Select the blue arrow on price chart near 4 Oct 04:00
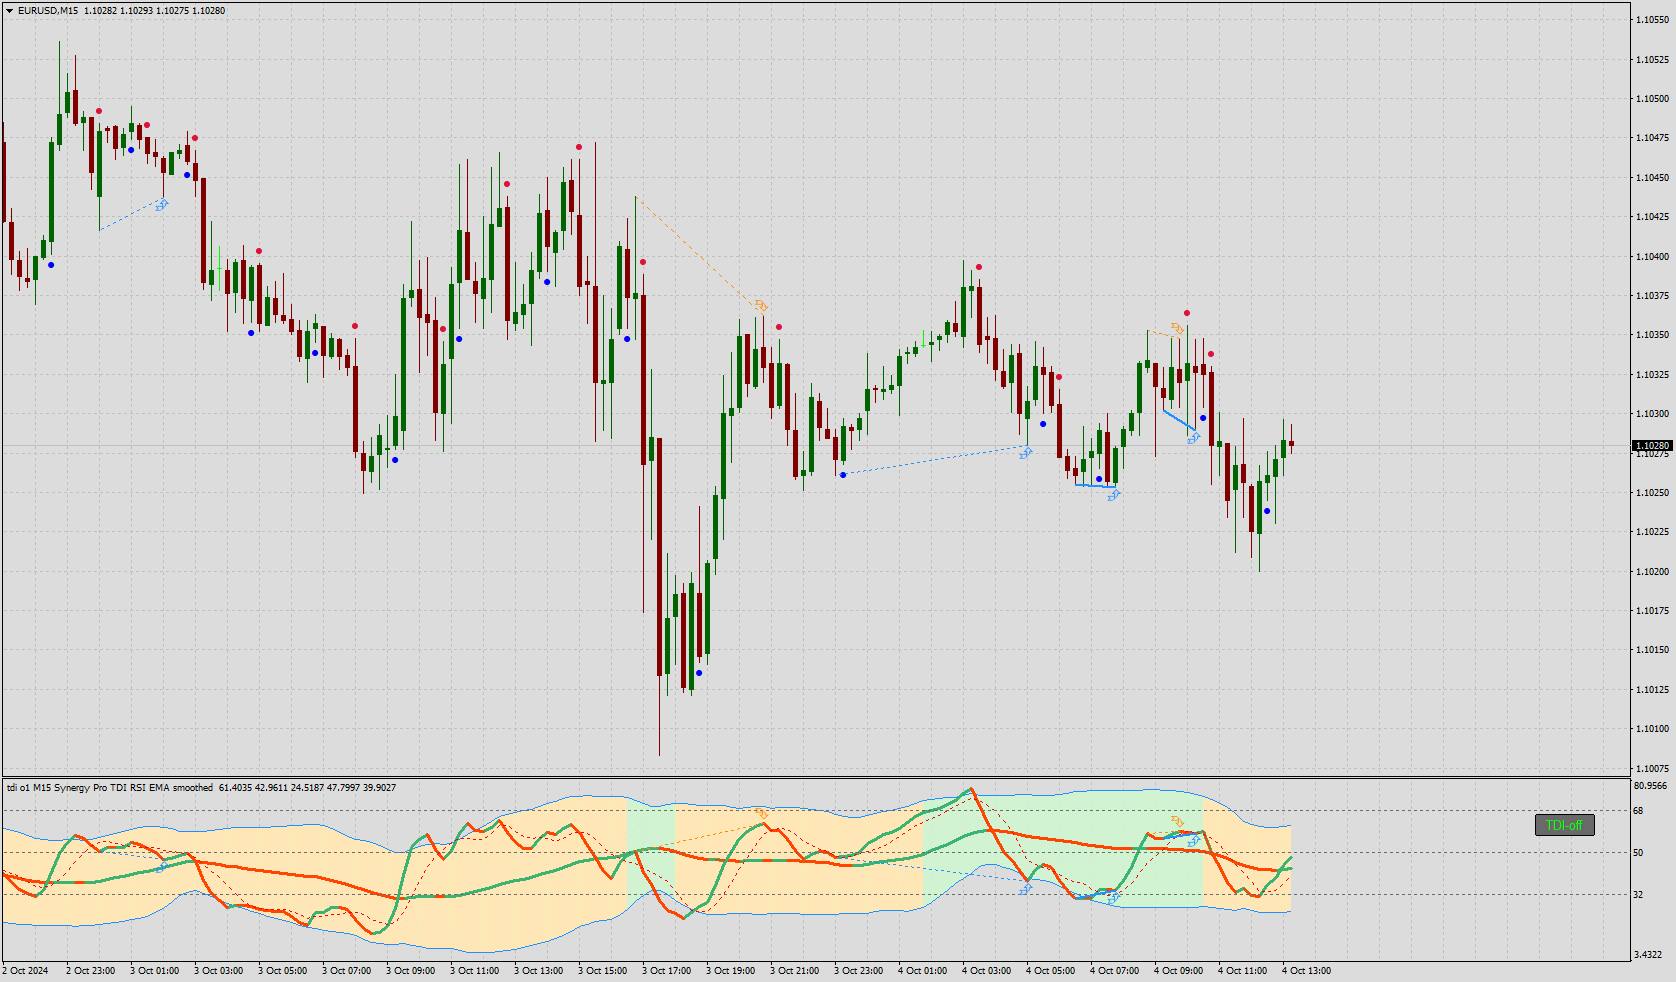 [x=1026, y=453]
